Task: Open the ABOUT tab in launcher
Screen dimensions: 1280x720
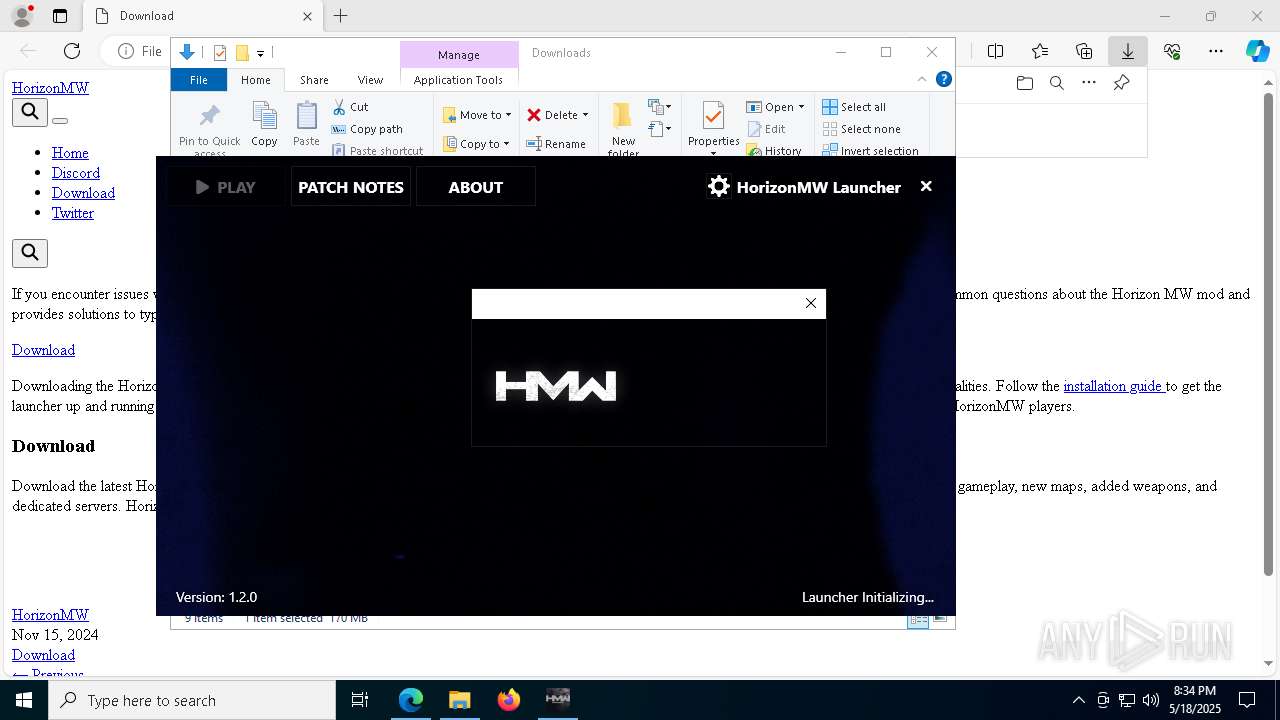Action: click(x=475, y=187)
